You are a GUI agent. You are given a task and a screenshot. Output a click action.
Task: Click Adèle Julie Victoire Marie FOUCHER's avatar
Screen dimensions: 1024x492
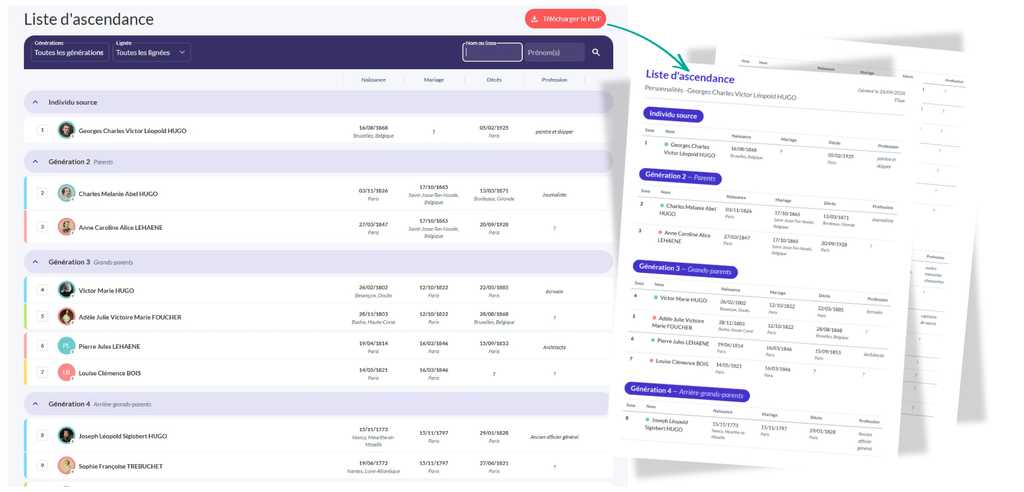point(66,316)
